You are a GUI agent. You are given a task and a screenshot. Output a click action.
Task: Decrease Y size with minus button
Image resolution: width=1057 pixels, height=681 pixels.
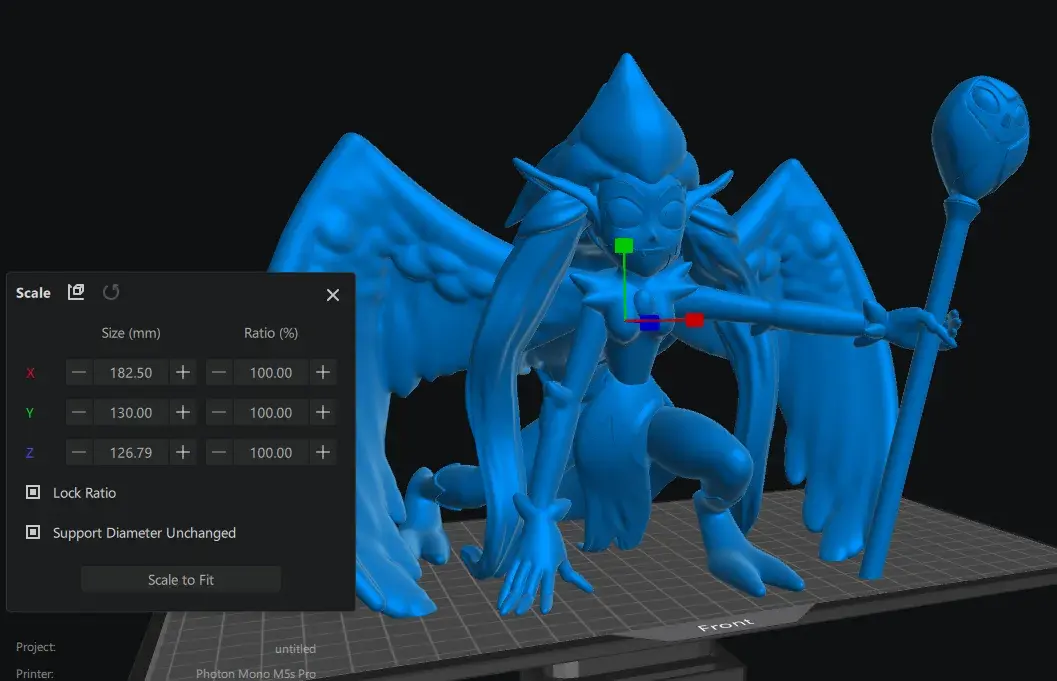[80, 412]
